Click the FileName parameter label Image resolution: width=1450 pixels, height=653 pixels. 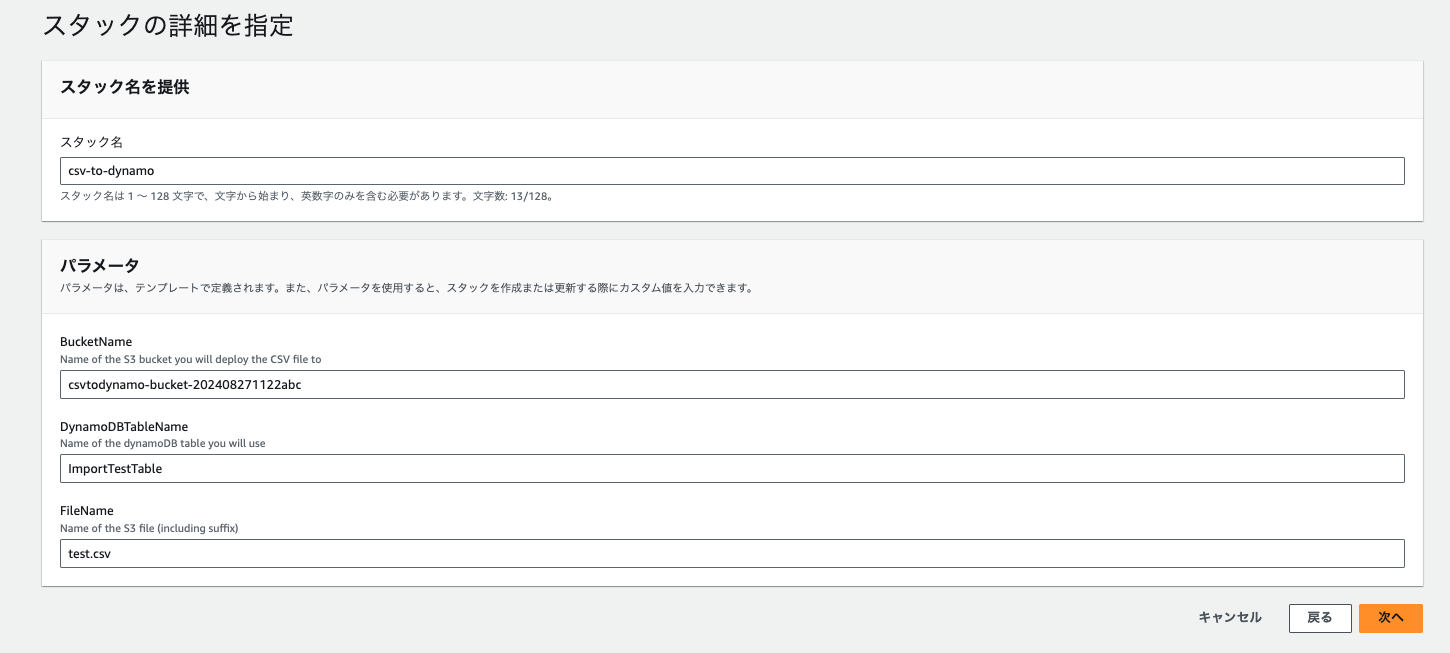tap(87, 511)
